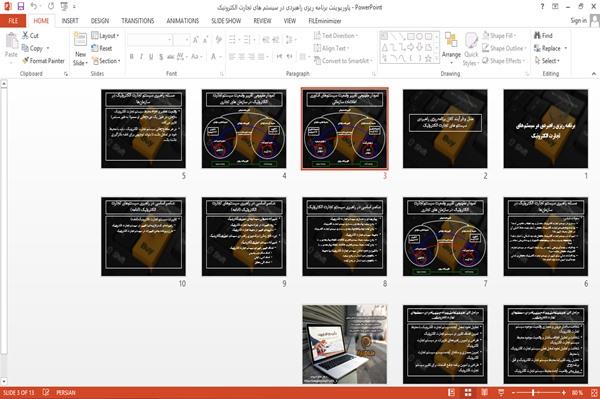Clear all formatting

coord(218,40)
